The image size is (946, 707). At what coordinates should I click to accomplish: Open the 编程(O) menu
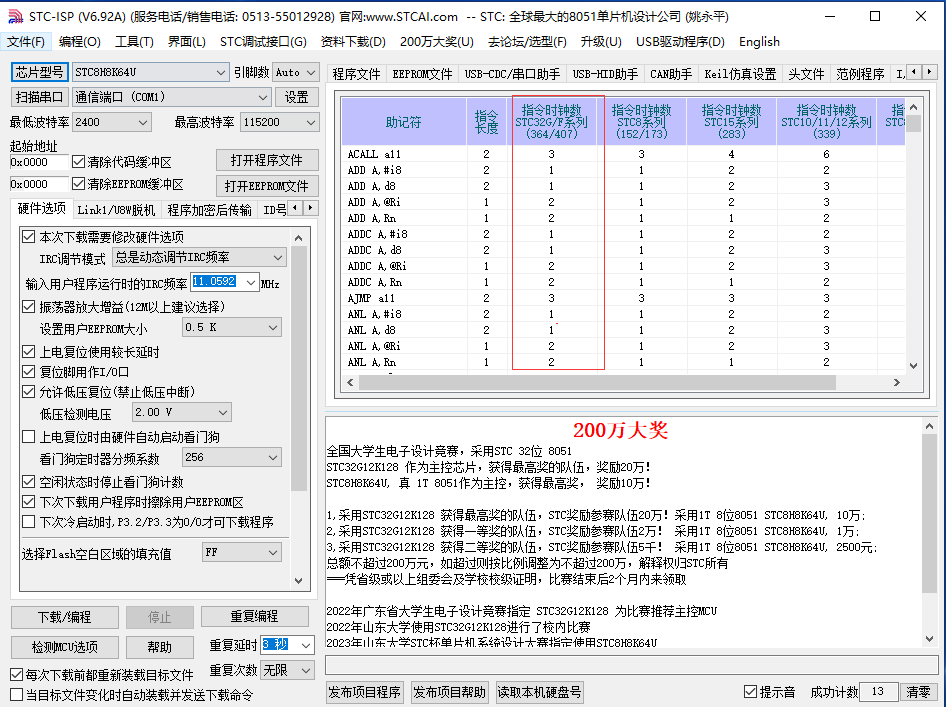[80, 42]
